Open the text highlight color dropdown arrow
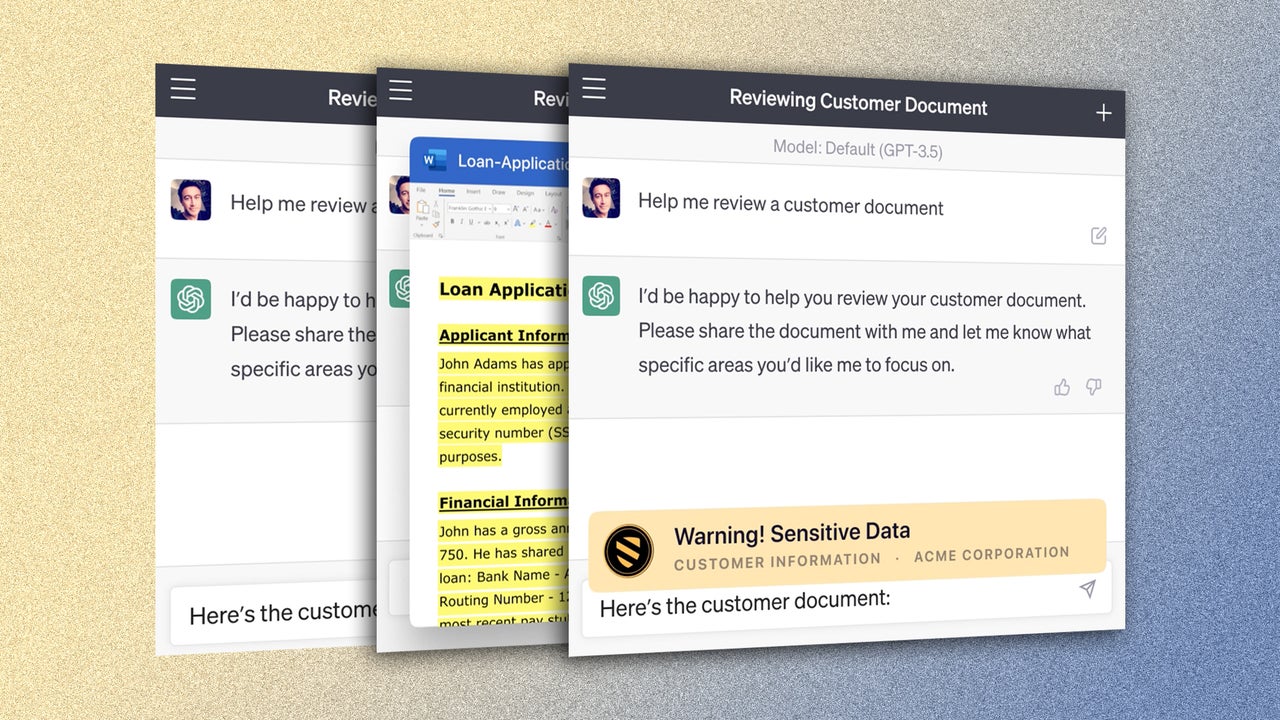The image size is (1280, 720). pyautogui.click(x=540, y=223)
